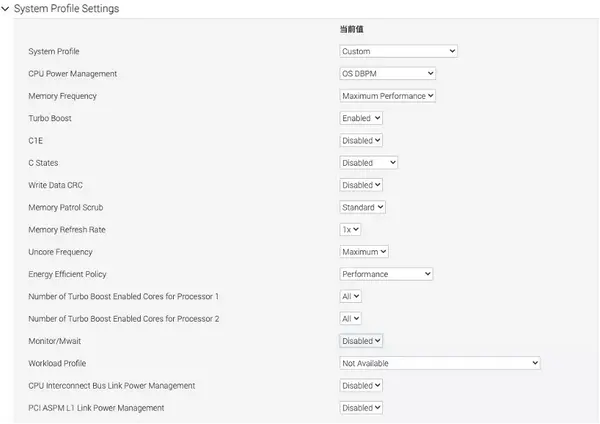Click the System Profile Settings heading
Image resolution: width=600 pixels, height=424 pixels.
click(x=67, y=8)
